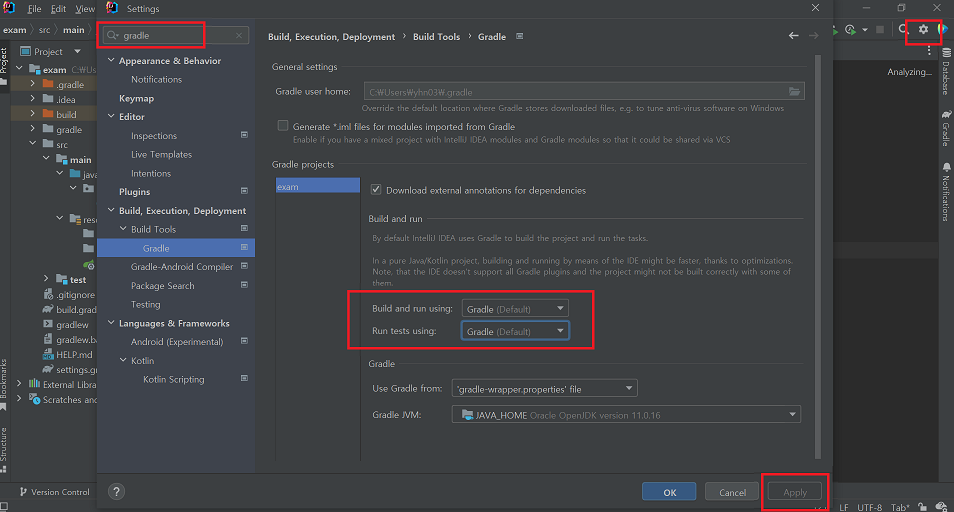Image resolution: width=954 pixels, height=512 pixels.
Task: Enable Generate *.iml files checkbox
Action: pos(283,126)
